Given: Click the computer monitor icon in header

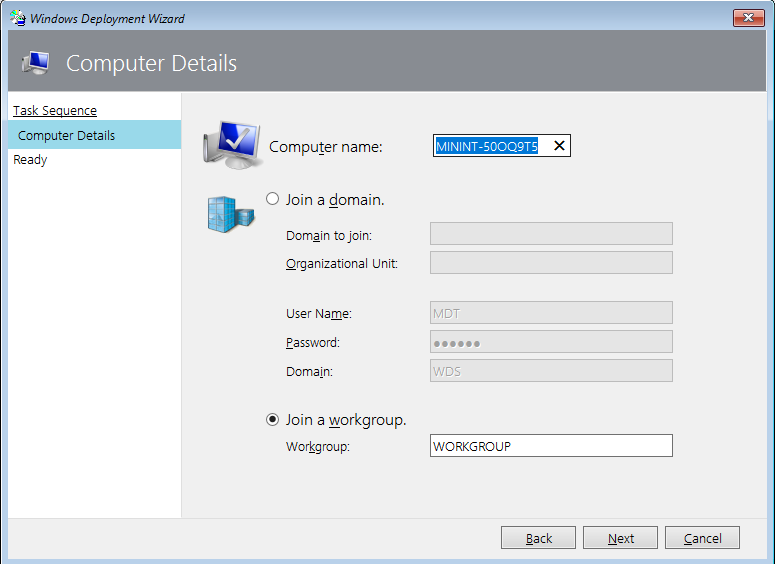Looking at the screenshot, I should pyautogui.click(x=36, y=63).
